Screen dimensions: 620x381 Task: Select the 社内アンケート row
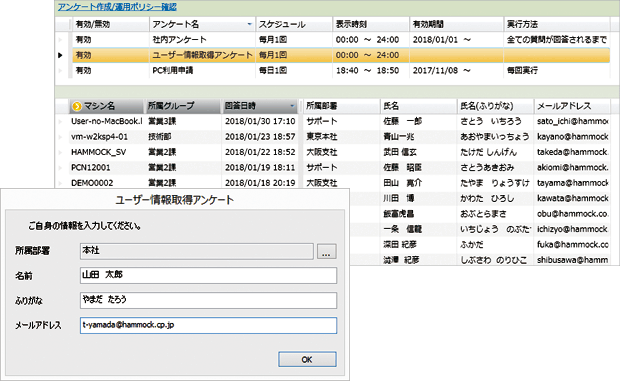341,40
